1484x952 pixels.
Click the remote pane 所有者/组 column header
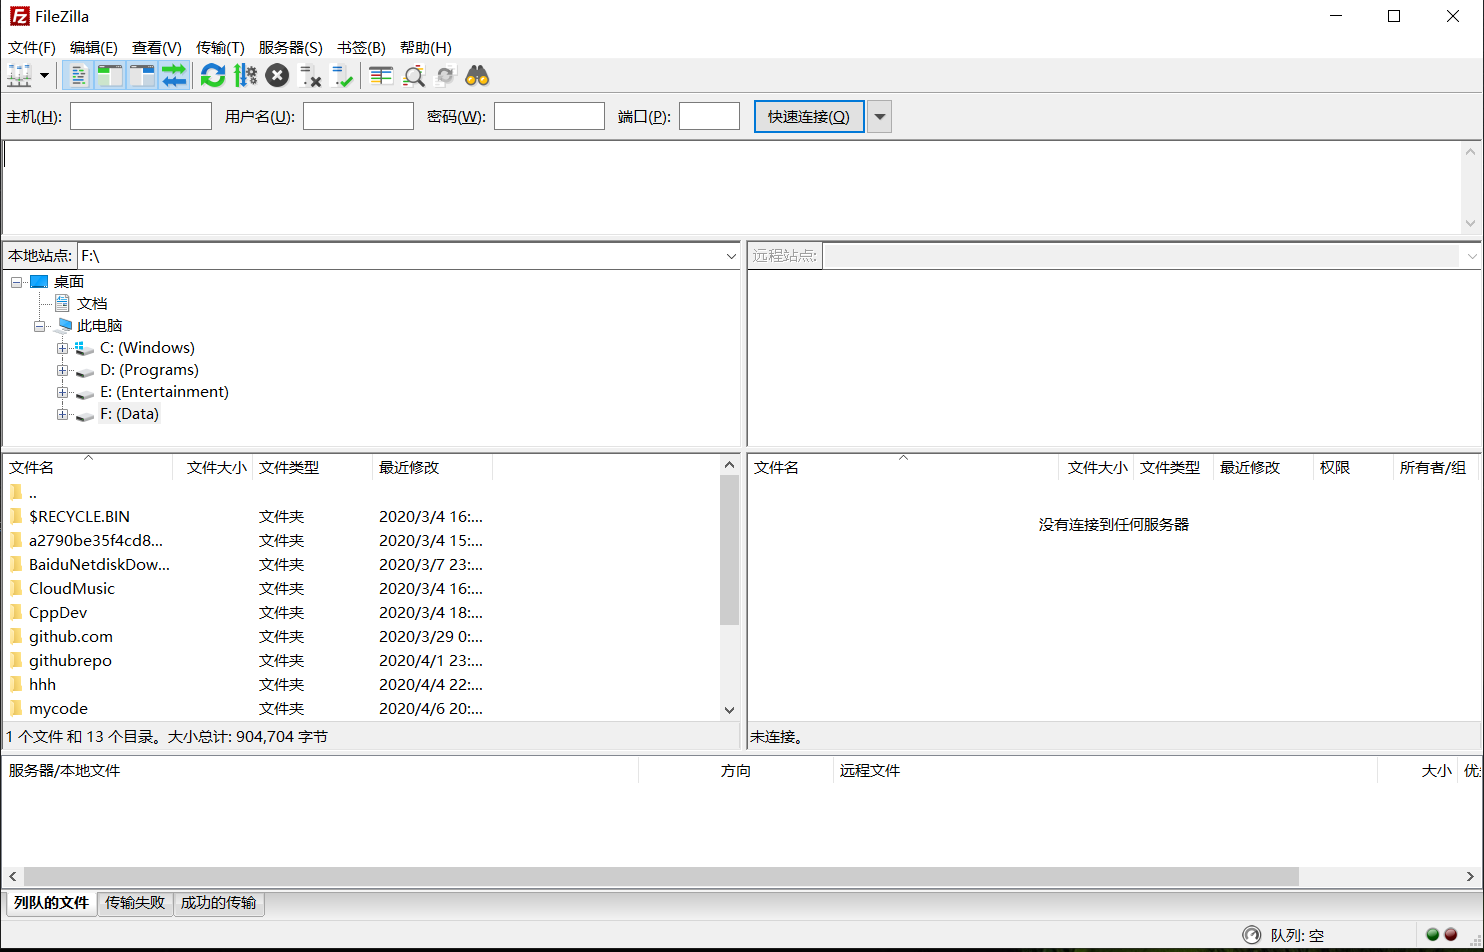tap(1436, 467)
